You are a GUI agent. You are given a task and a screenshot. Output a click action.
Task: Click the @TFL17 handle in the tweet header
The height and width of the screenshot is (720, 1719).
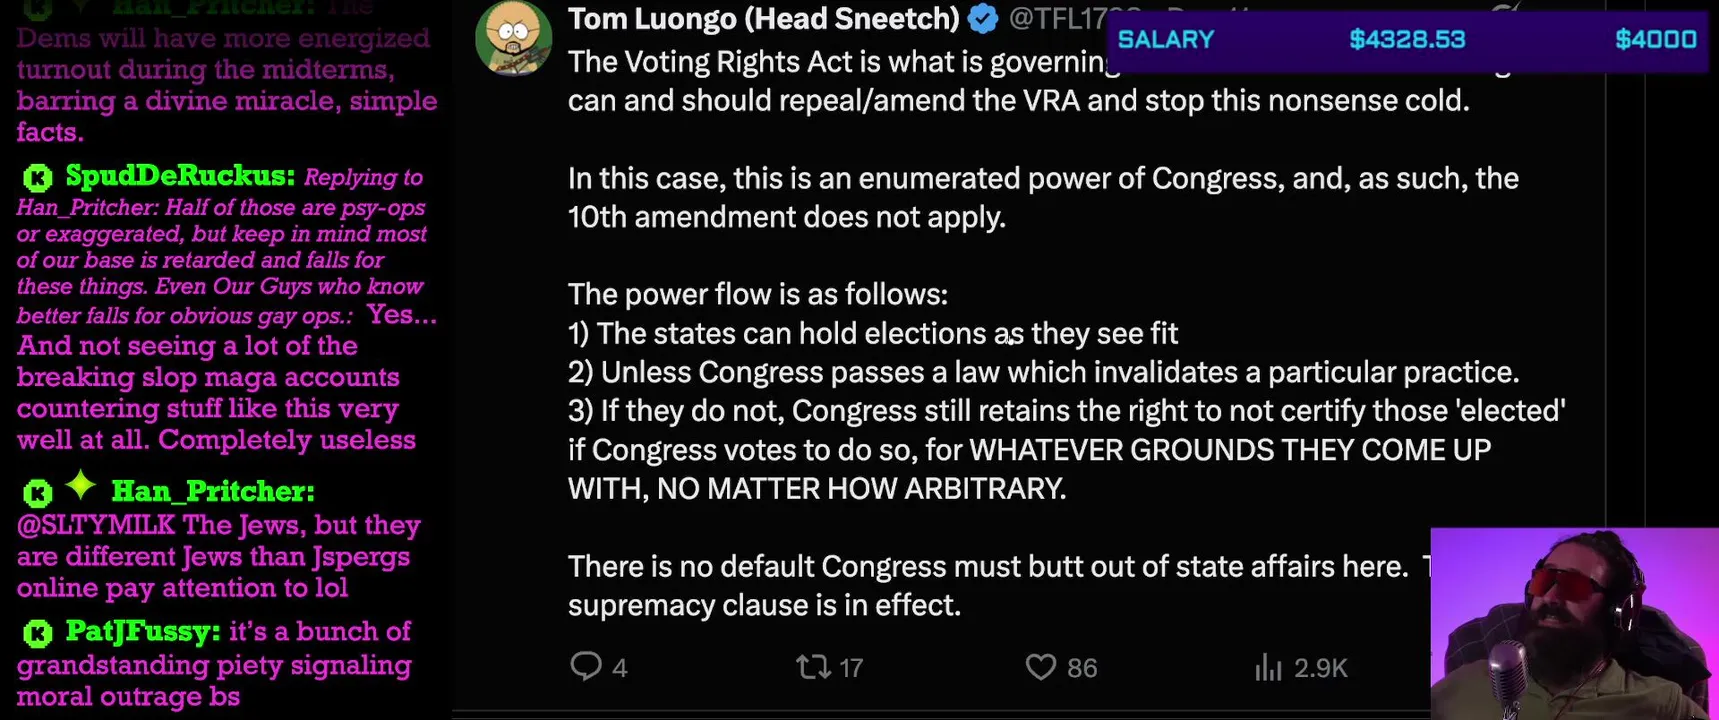1056,18
